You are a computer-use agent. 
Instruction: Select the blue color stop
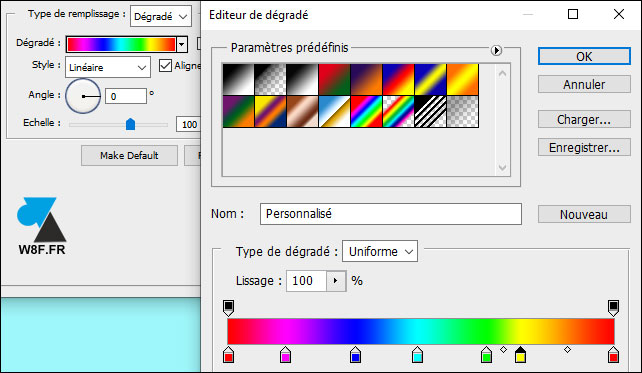tap(355, 355)
